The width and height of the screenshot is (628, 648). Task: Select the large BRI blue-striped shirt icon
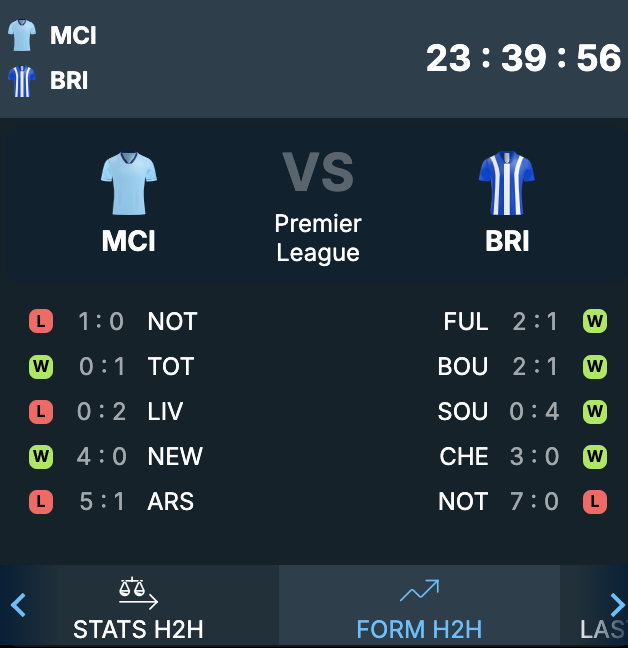507,183
